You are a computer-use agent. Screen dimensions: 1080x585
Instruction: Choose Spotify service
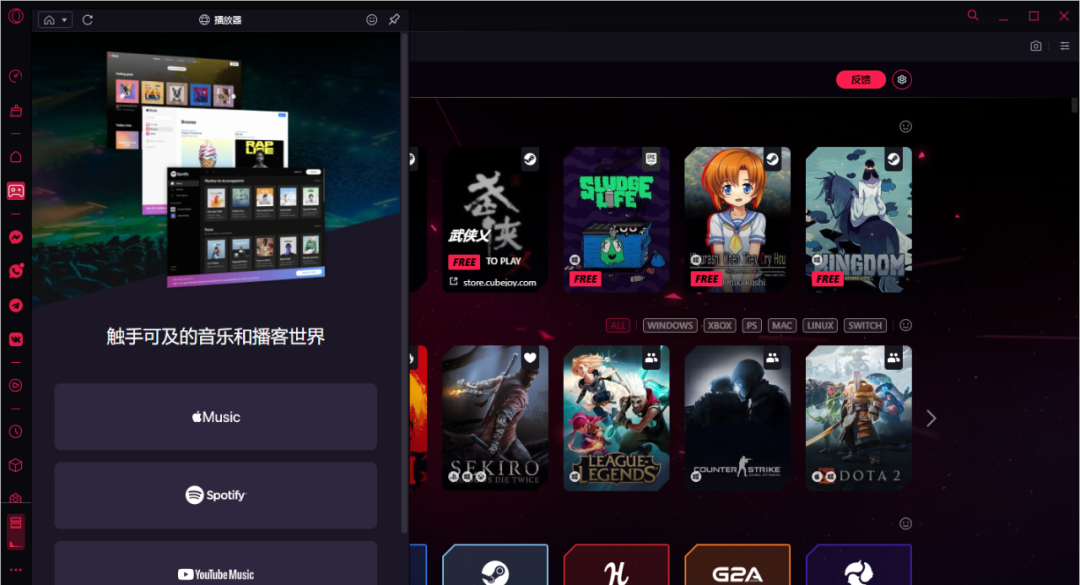point(216,495)
